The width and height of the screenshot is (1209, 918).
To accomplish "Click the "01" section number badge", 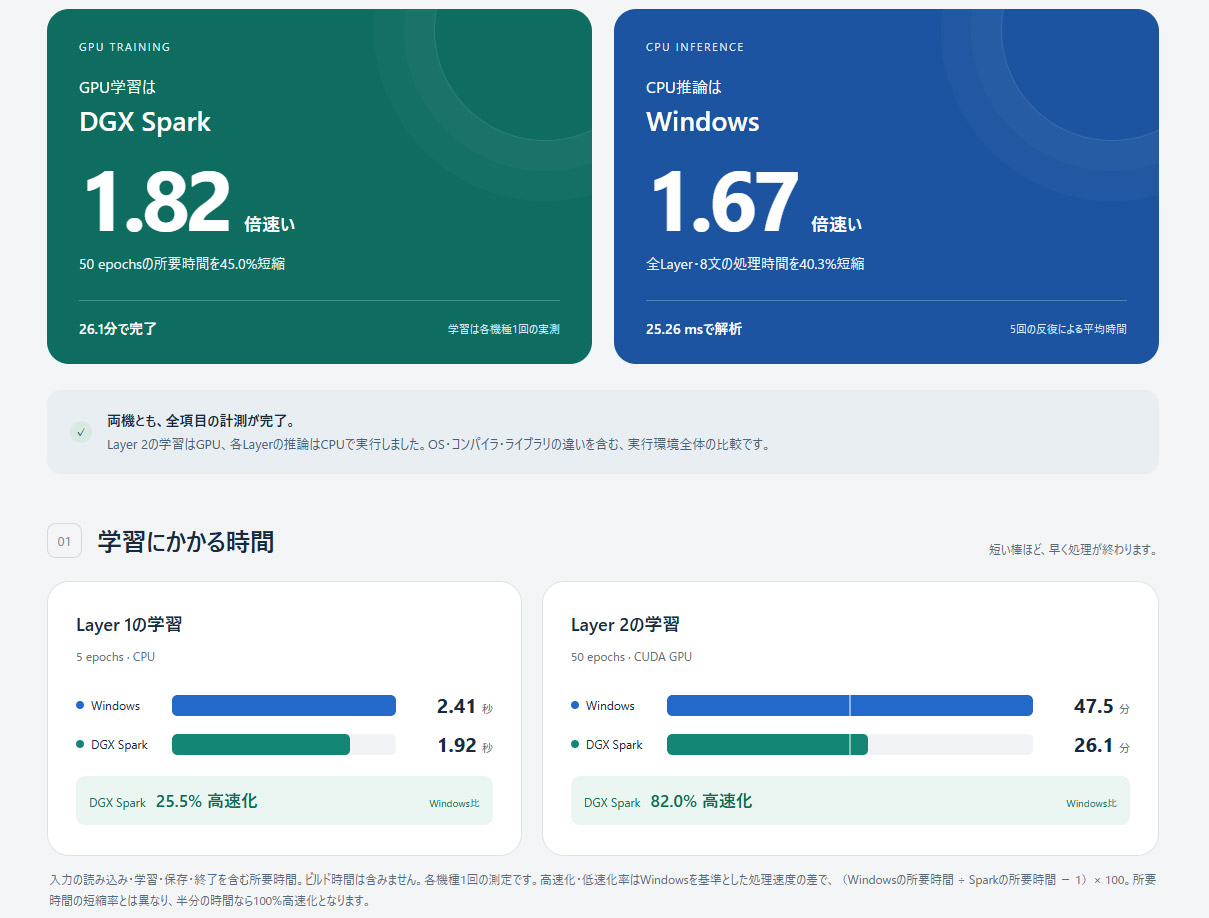I will [64, 541].
